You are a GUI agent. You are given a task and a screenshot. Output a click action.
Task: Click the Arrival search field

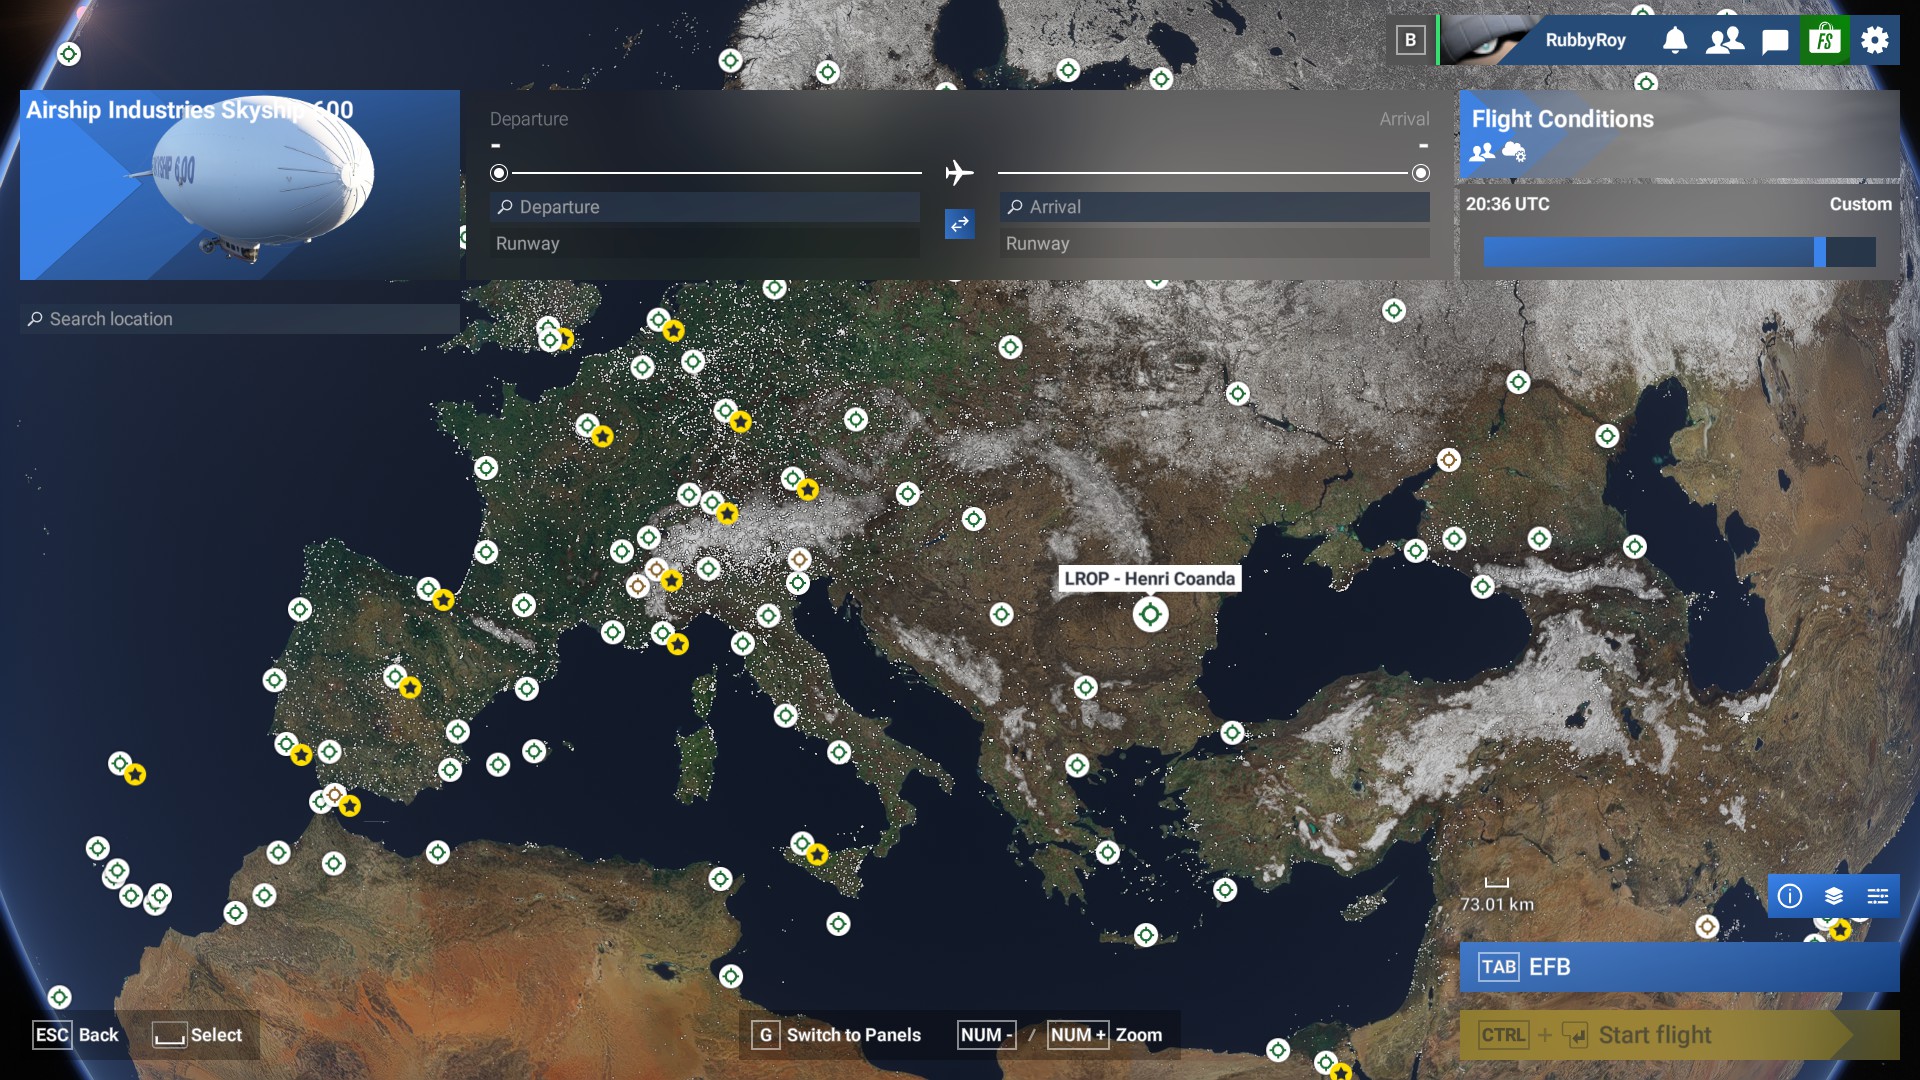[x=1215, y=207]
